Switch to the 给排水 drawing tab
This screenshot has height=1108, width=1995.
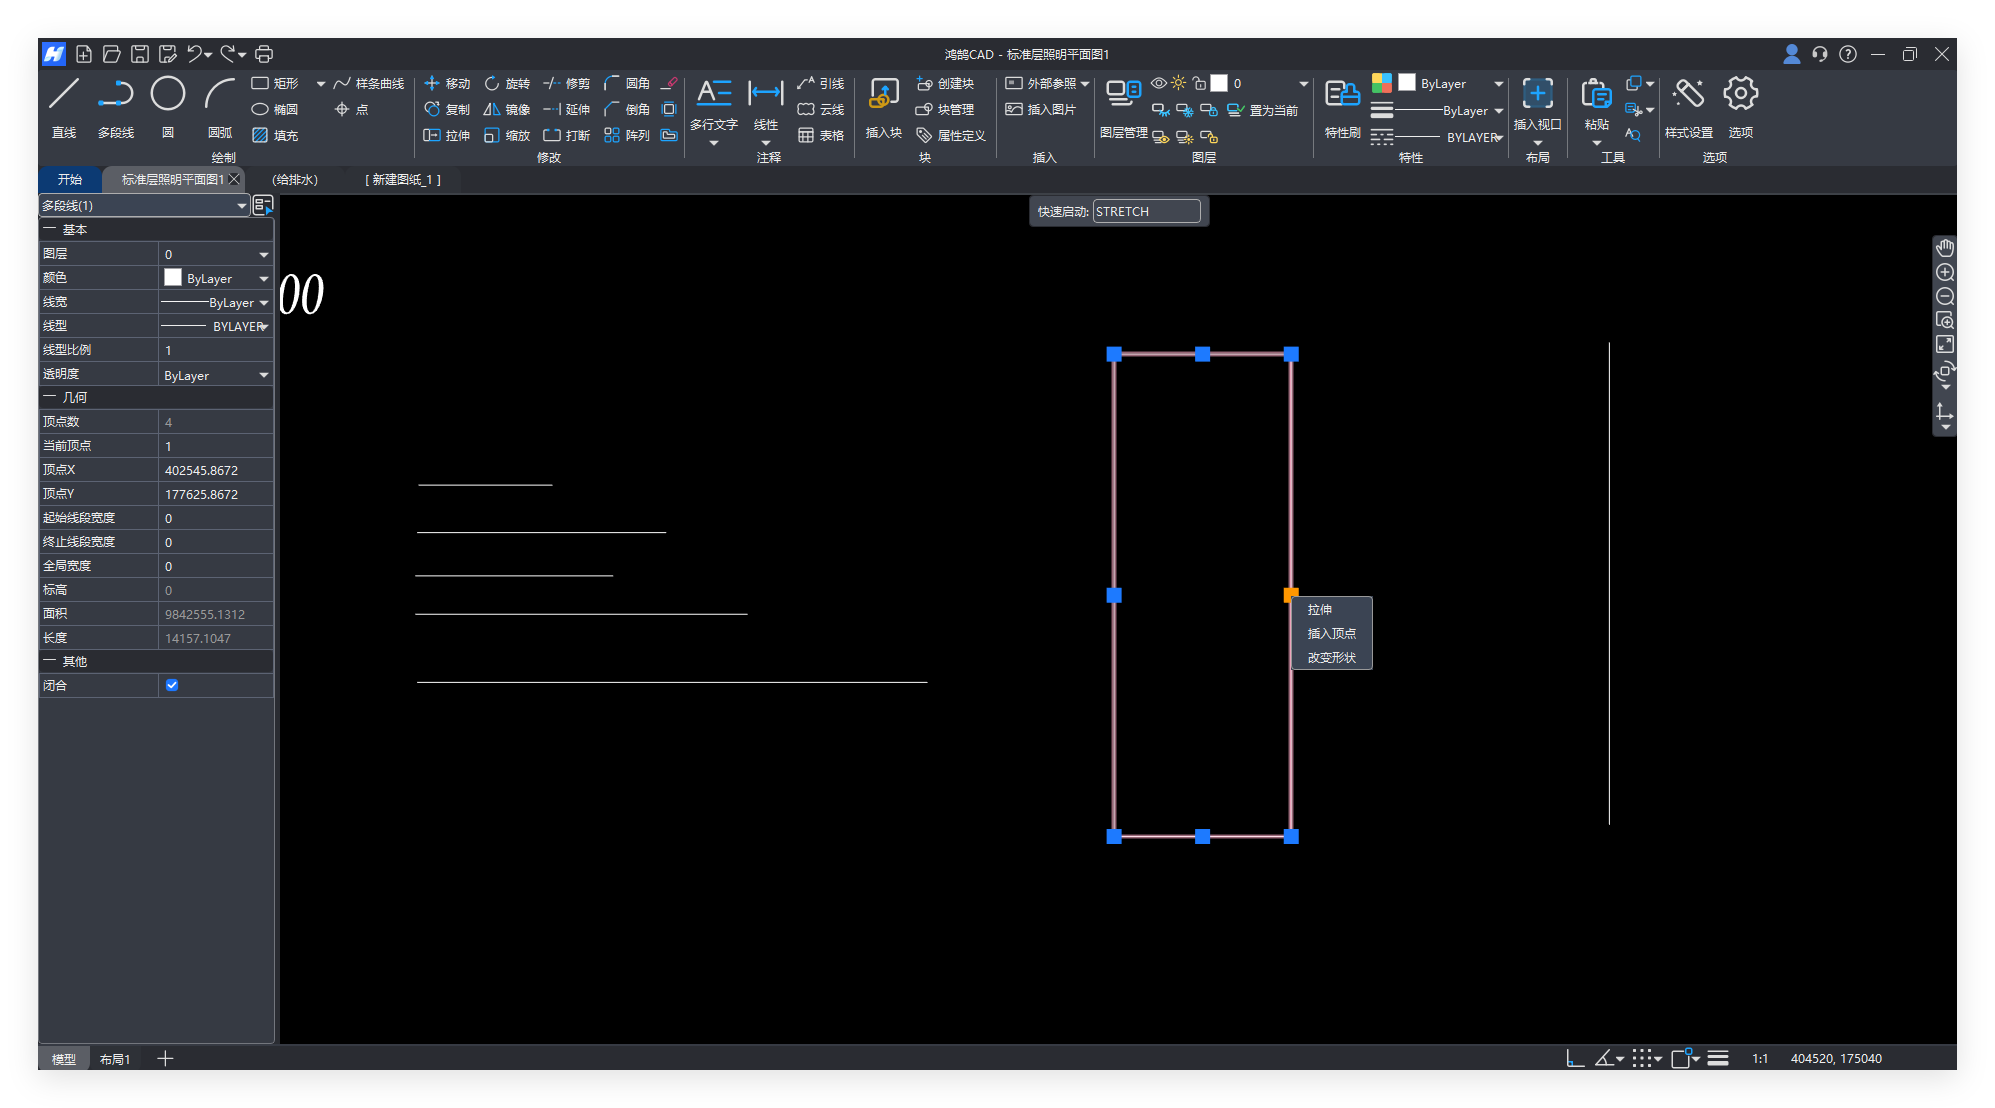[295, 179]
